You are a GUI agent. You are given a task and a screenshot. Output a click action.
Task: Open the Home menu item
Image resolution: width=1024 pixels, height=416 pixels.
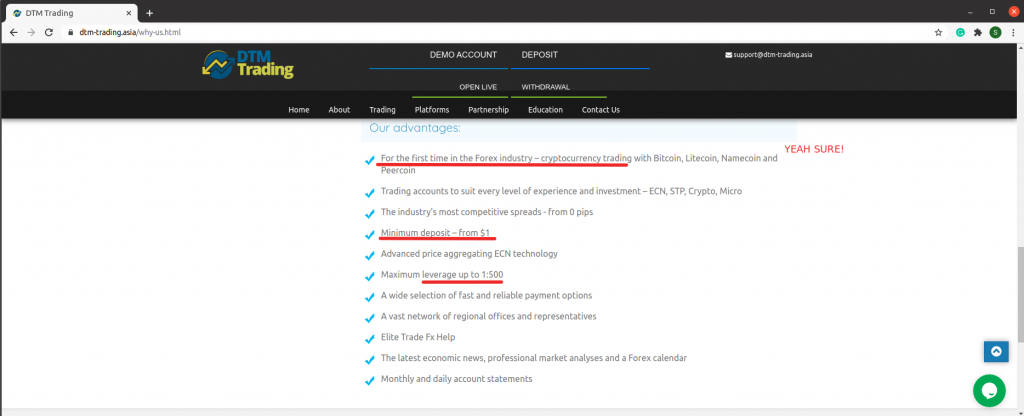pos(298,110)
